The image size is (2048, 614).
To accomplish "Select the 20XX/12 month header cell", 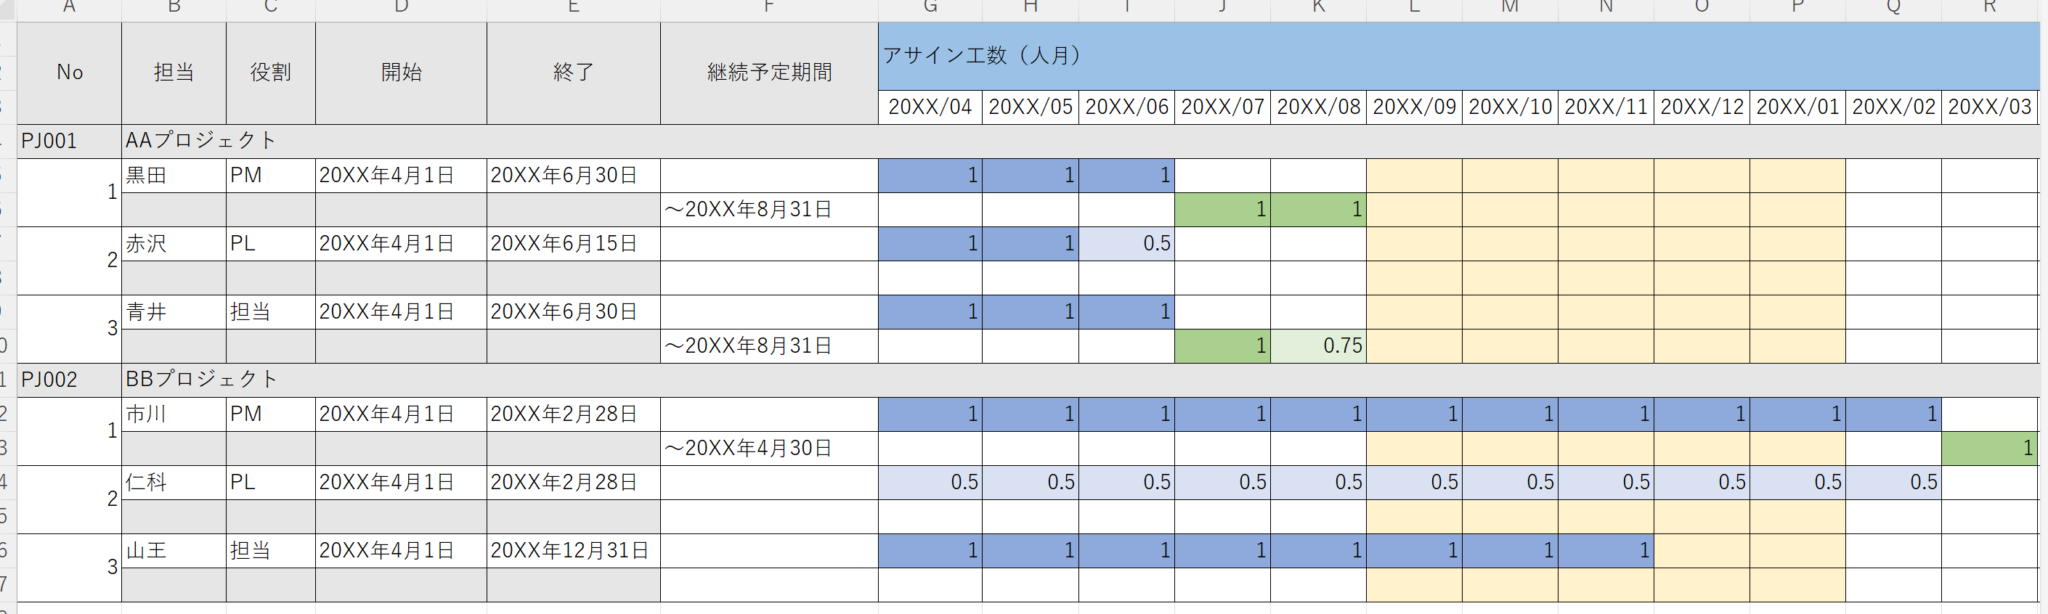I will pos(1701,107).
